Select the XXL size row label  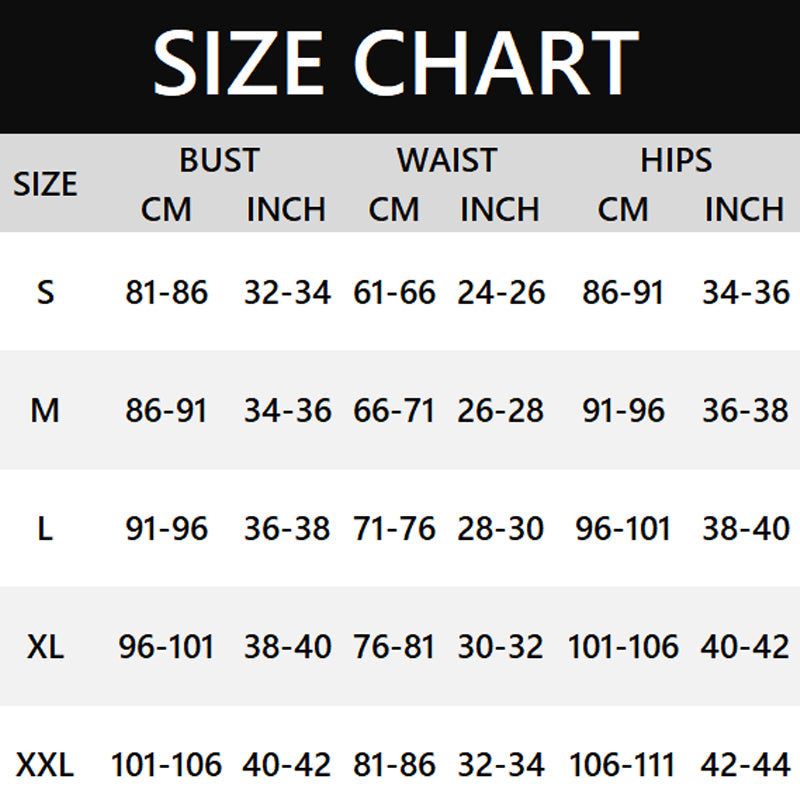coord(45,766)
